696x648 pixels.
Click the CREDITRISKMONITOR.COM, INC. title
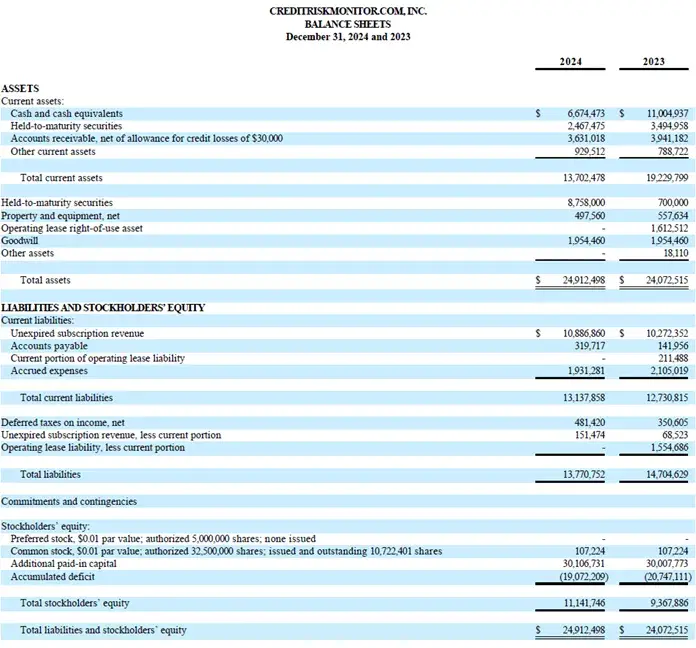(x=347, y=10)
